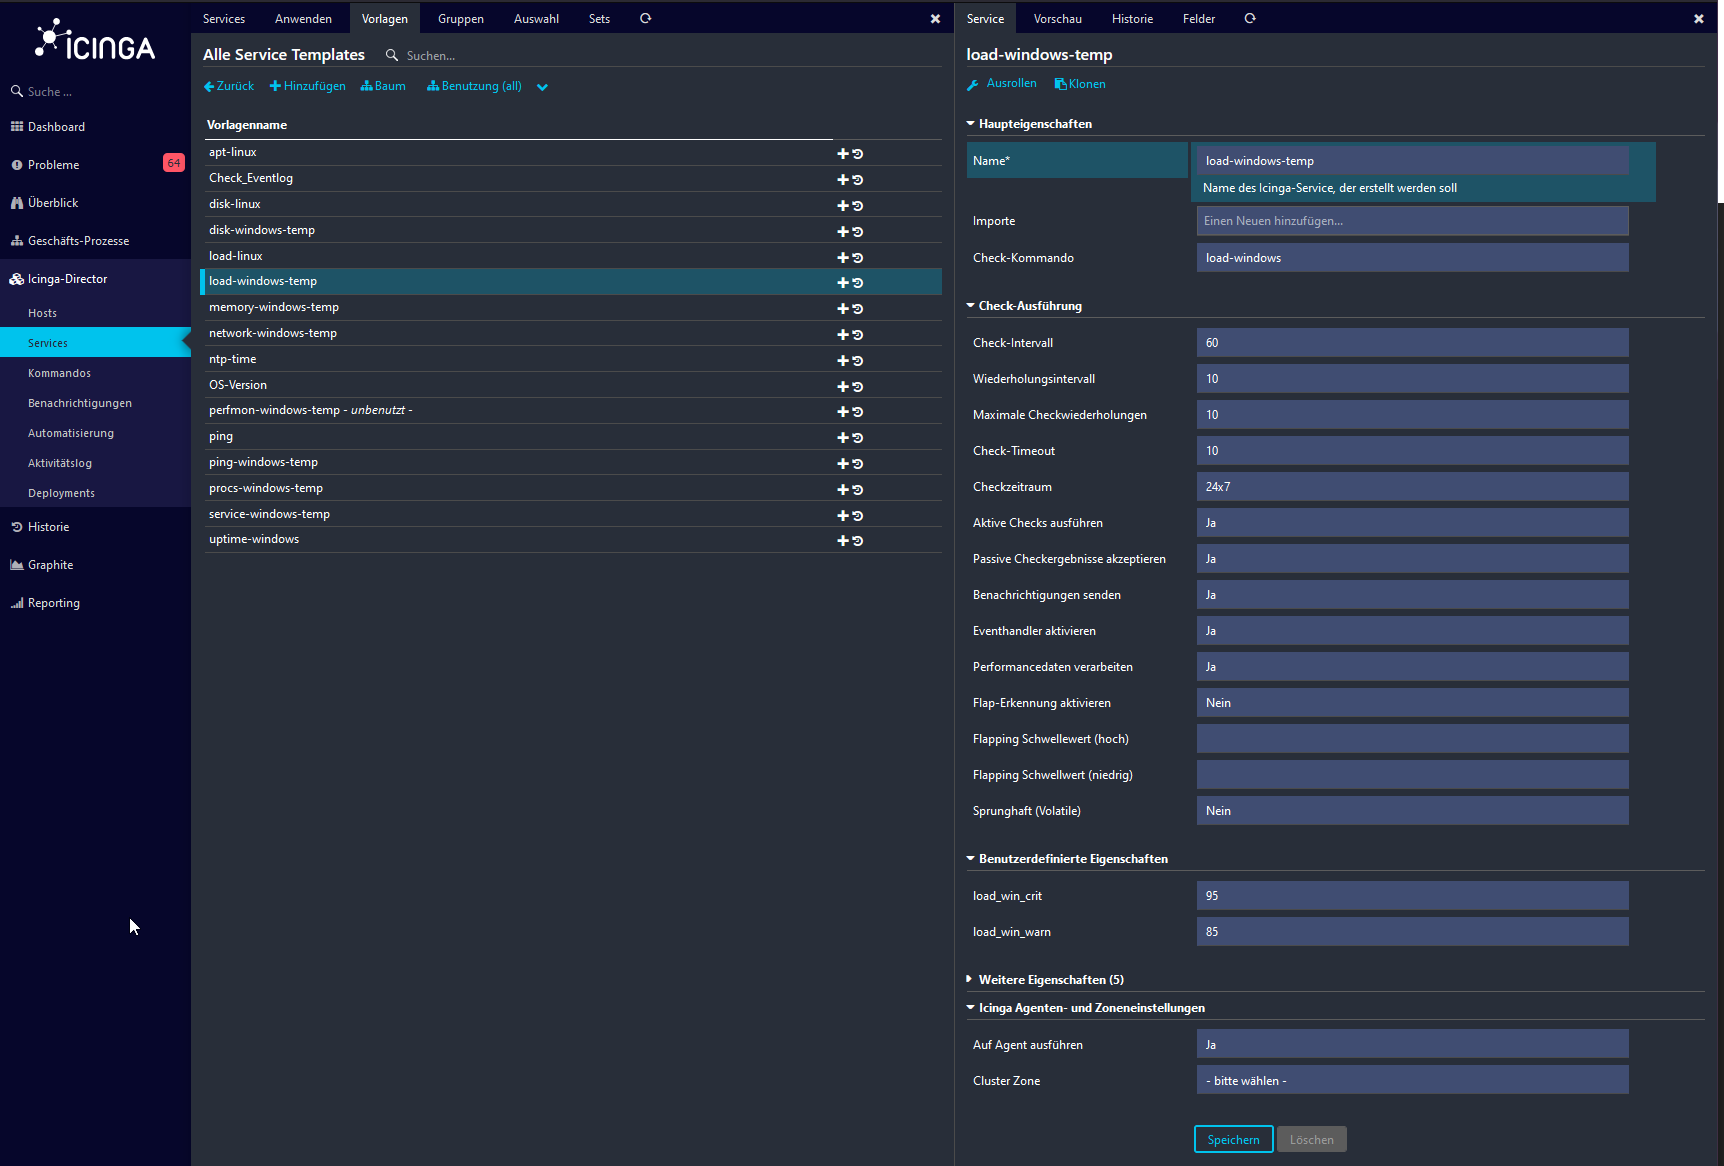
Task: Click the Speichern button
Action: (1233, 1140)
